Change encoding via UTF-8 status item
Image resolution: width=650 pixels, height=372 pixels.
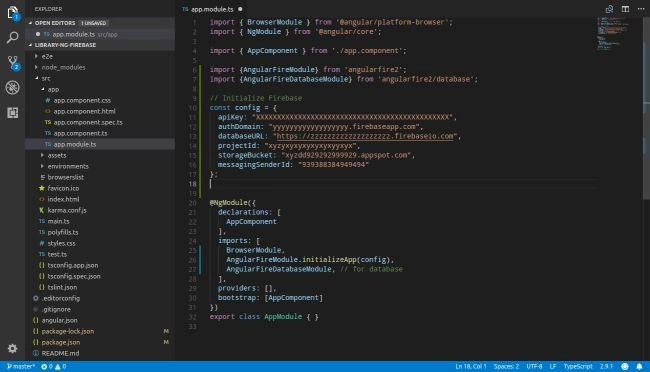(534, 366)
